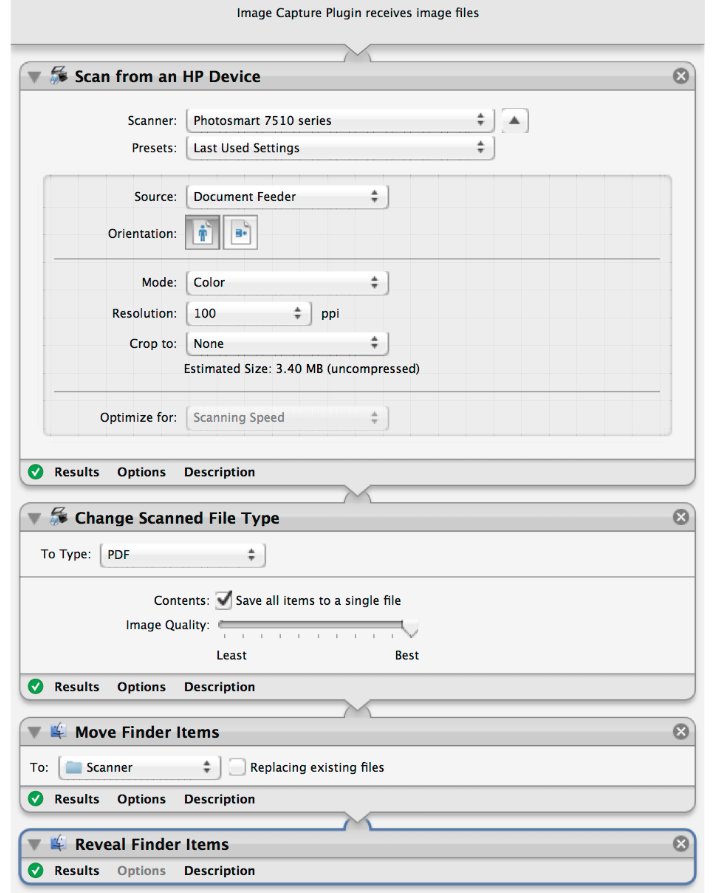This screenshot has height=893, width=713.
Task: Open the Scanner popup menu
Action: 340,120
